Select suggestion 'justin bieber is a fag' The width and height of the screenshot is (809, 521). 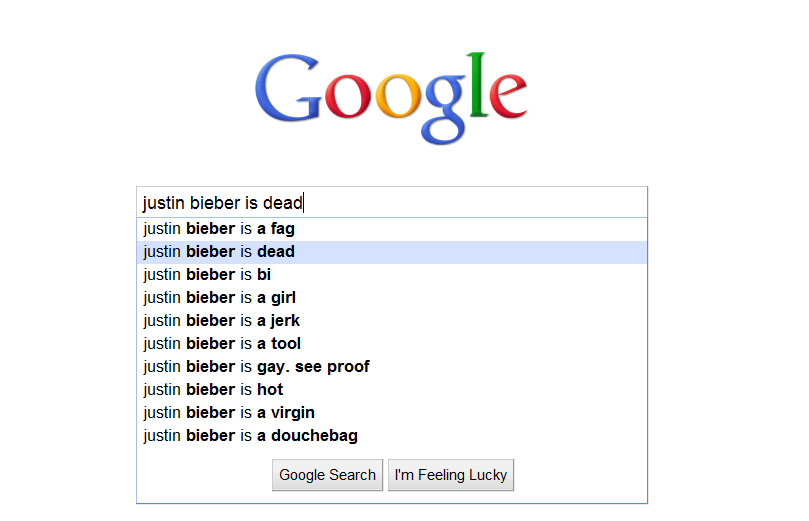[x=219, y=229]
